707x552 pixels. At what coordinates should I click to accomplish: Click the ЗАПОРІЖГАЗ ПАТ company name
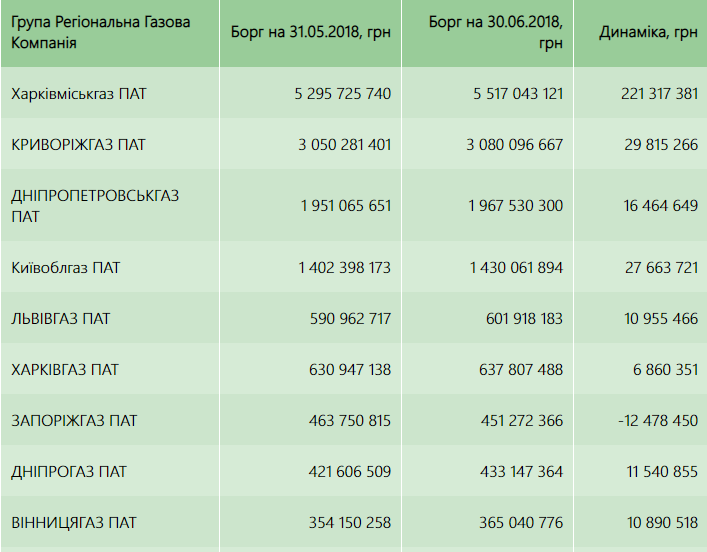(x=74, y=421)
